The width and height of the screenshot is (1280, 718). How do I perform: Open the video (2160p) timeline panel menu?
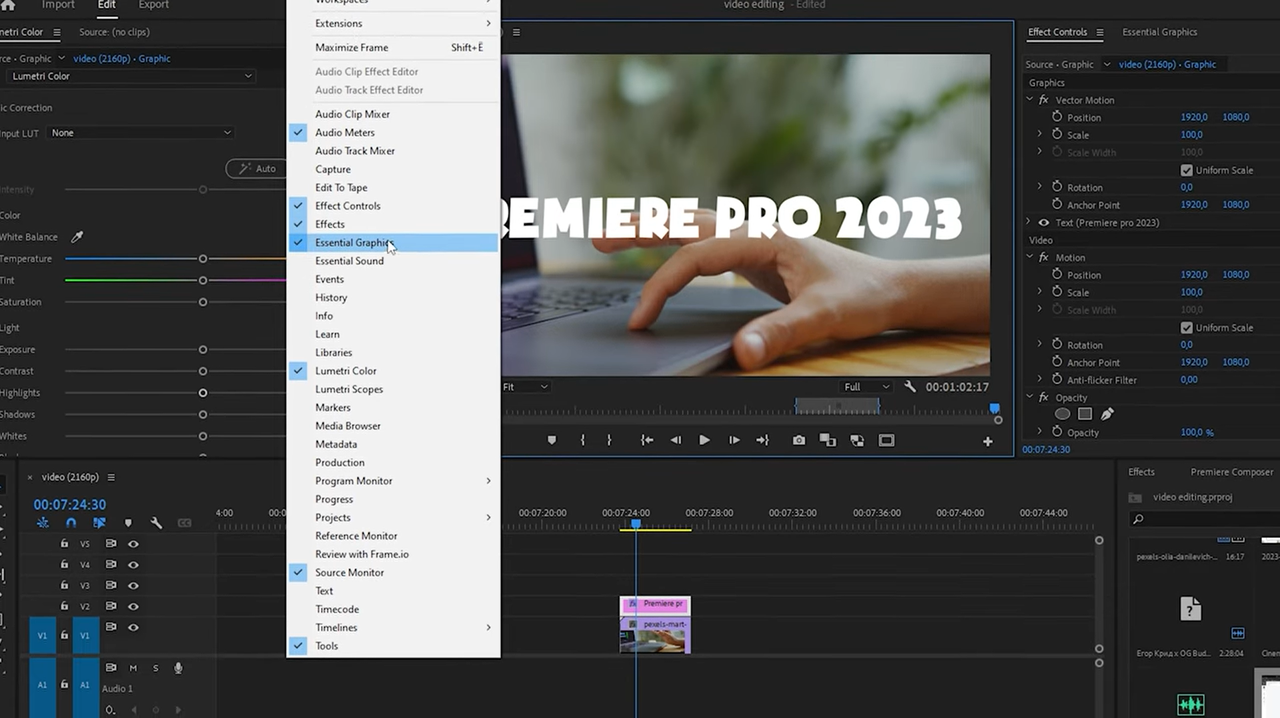click(111, 477)
